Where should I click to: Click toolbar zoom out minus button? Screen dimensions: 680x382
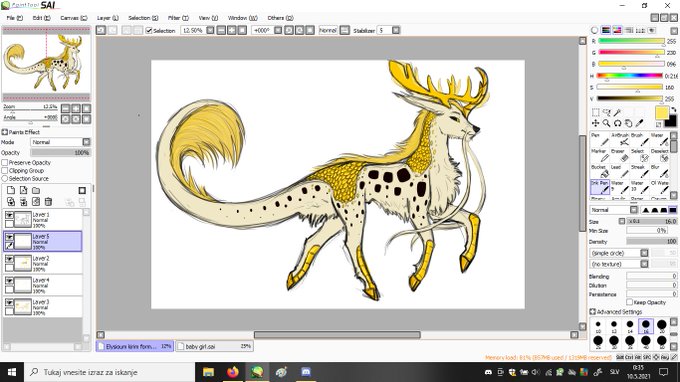221,30
